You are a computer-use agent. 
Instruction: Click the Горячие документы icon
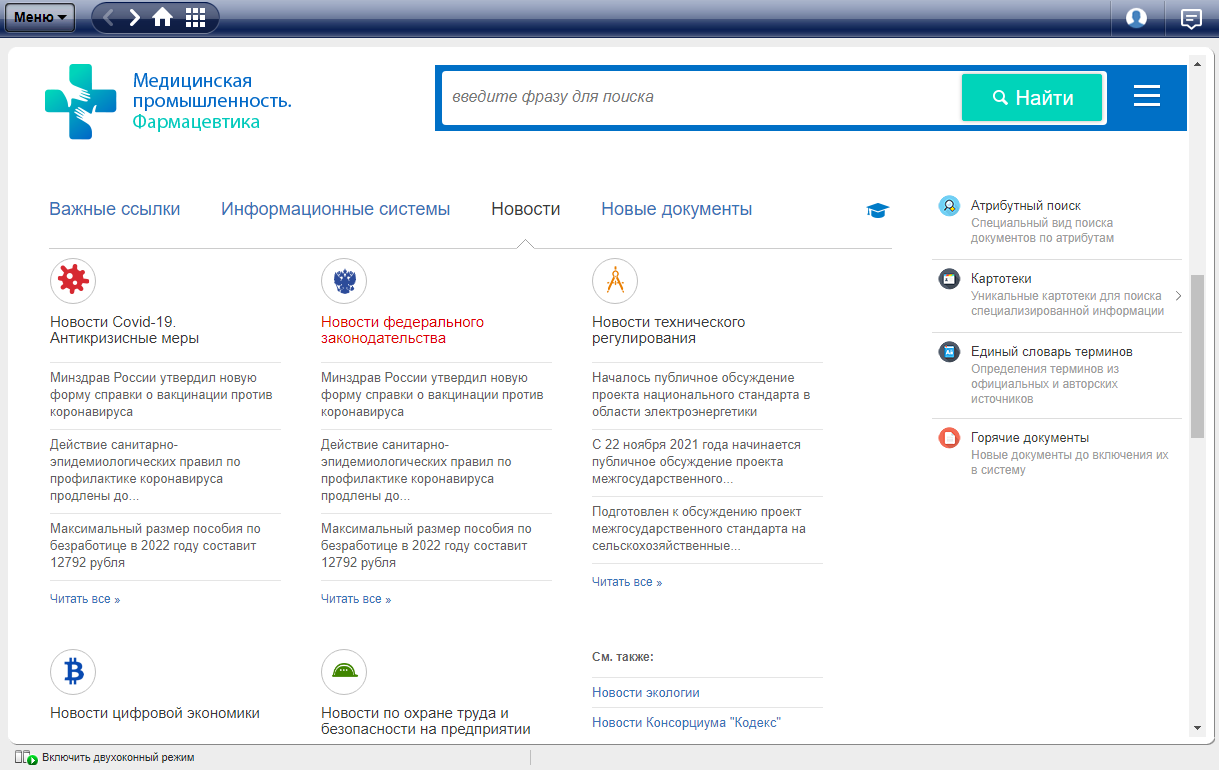(949, 438)
